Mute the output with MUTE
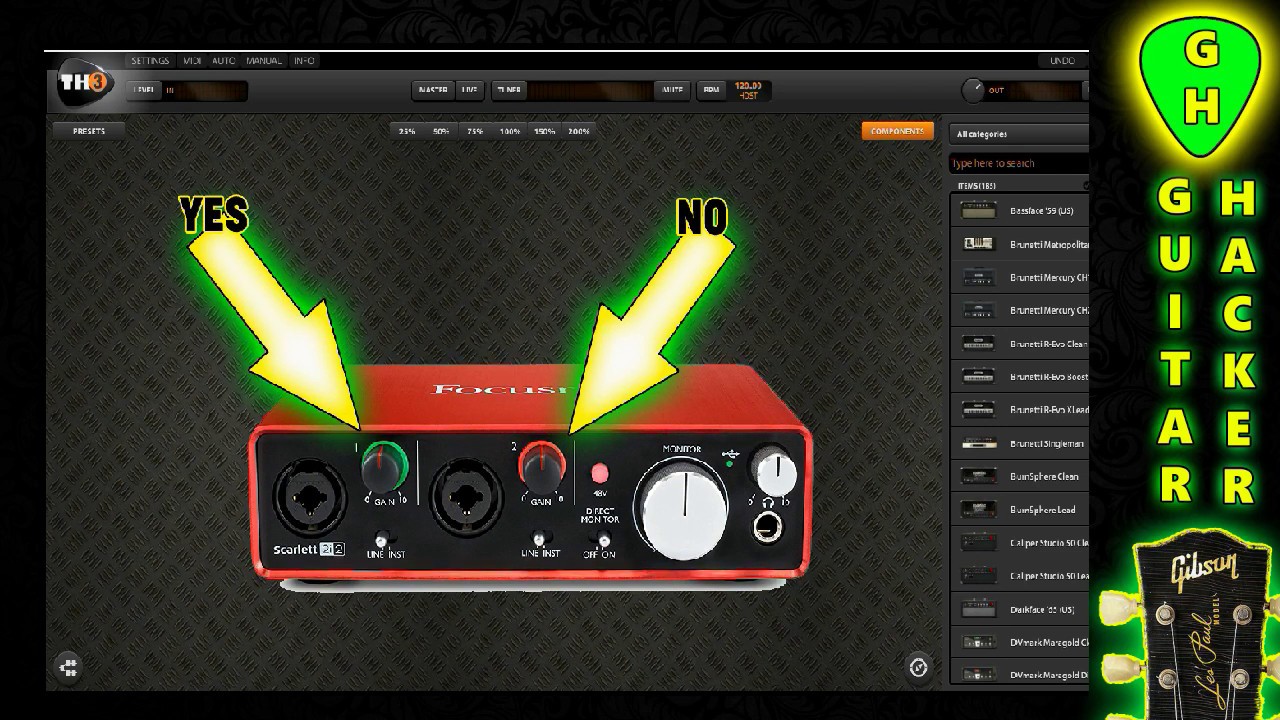The height and width of the screenshot is (720, 1280). click(x=673, y=90)
